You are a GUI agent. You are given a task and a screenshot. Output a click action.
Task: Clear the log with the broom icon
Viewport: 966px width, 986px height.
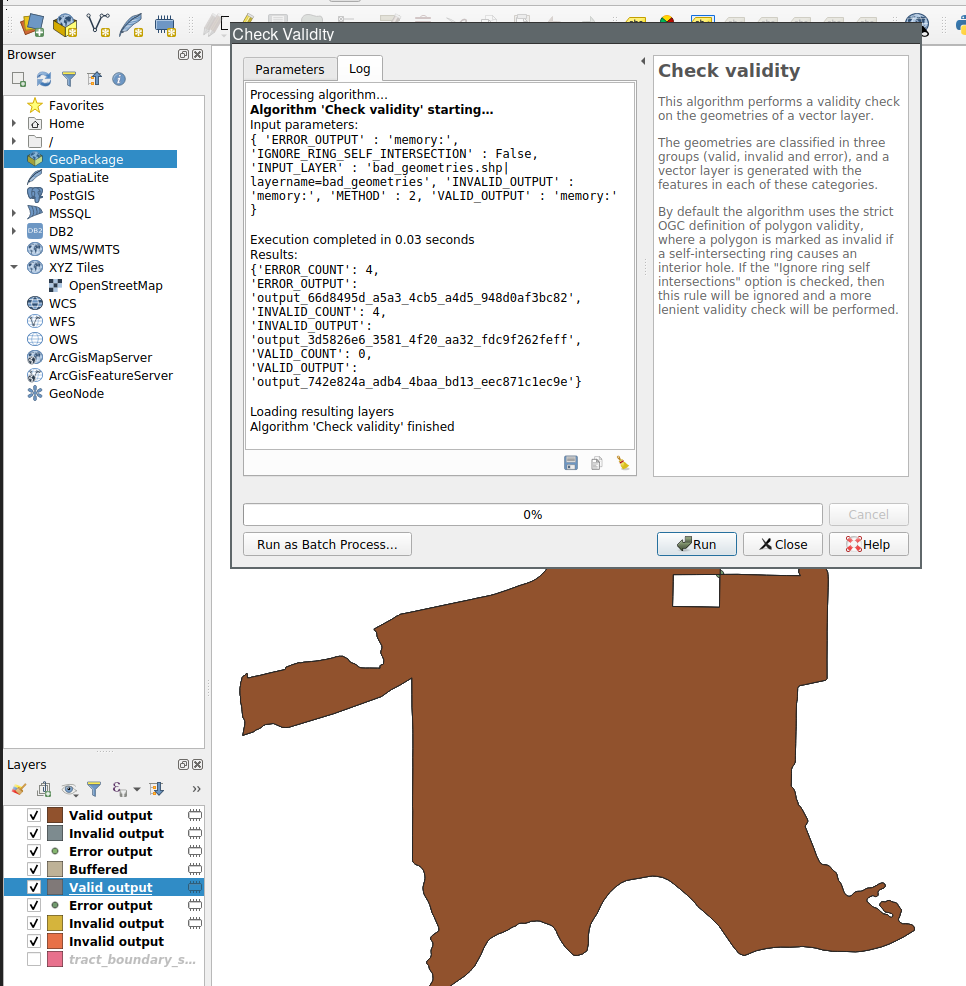tap(622, 463)
